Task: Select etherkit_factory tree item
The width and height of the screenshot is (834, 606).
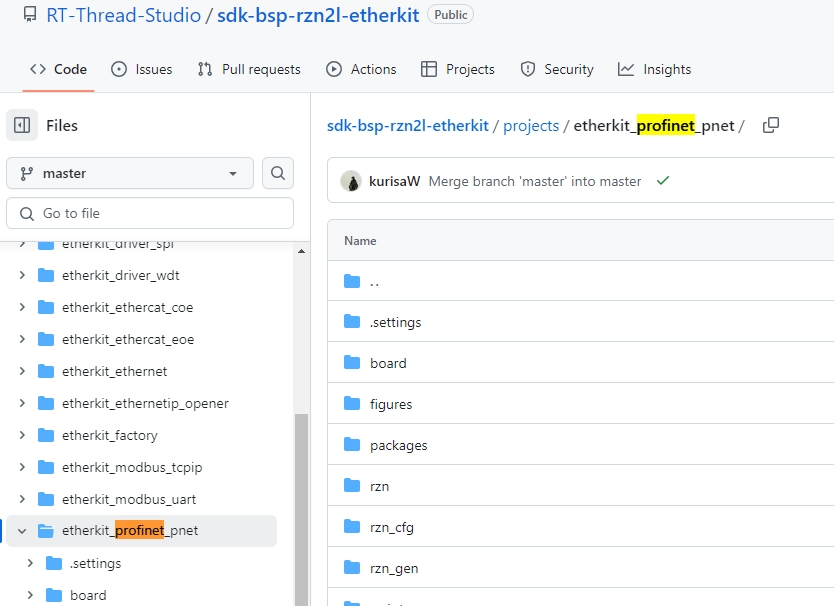Action: coord(110,435)
